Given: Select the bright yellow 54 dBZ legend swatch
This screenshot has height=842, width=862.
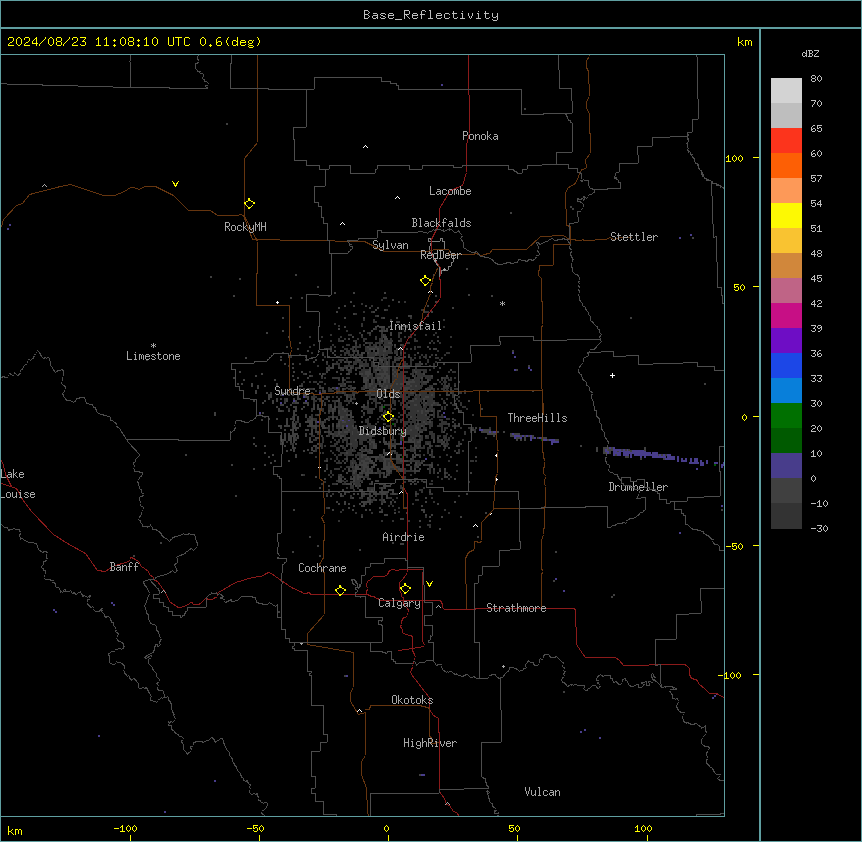Looking at the screenshot, I should tap(786, 215).
